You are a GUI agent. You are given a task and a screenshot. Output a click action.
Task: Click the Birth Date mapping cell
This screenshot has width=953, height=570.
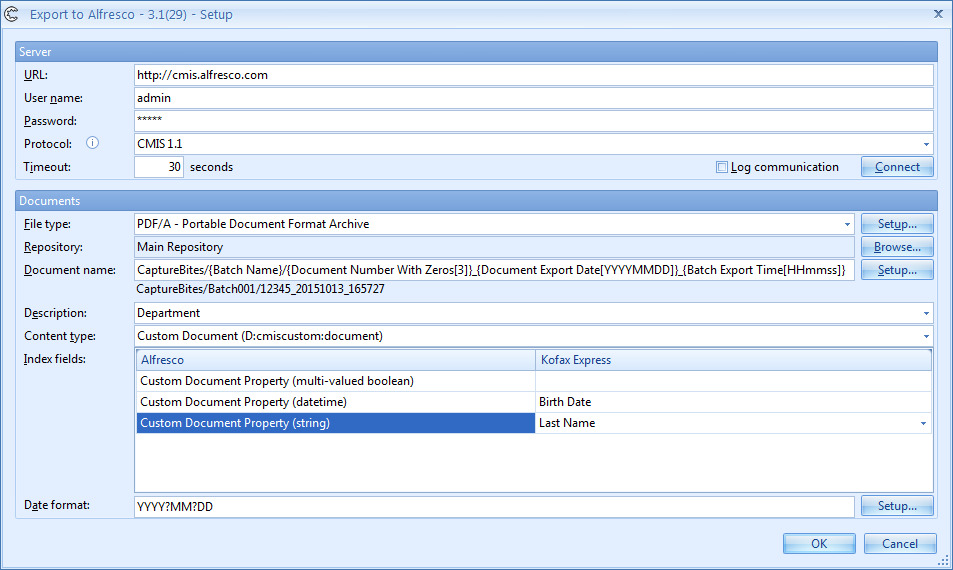click(733, 402)
